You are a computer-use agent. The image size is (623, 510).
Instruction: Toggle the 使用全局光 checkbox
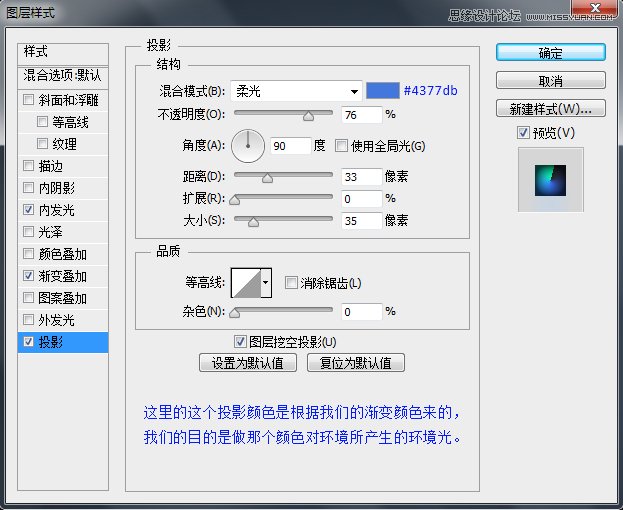tap(342, 146)
